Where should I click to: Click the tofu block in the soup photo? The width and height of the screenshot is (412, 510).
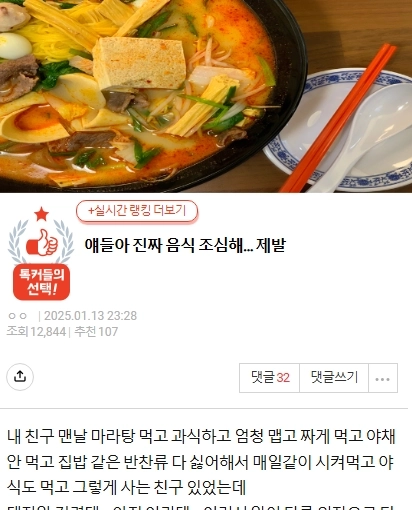(139, 63)
